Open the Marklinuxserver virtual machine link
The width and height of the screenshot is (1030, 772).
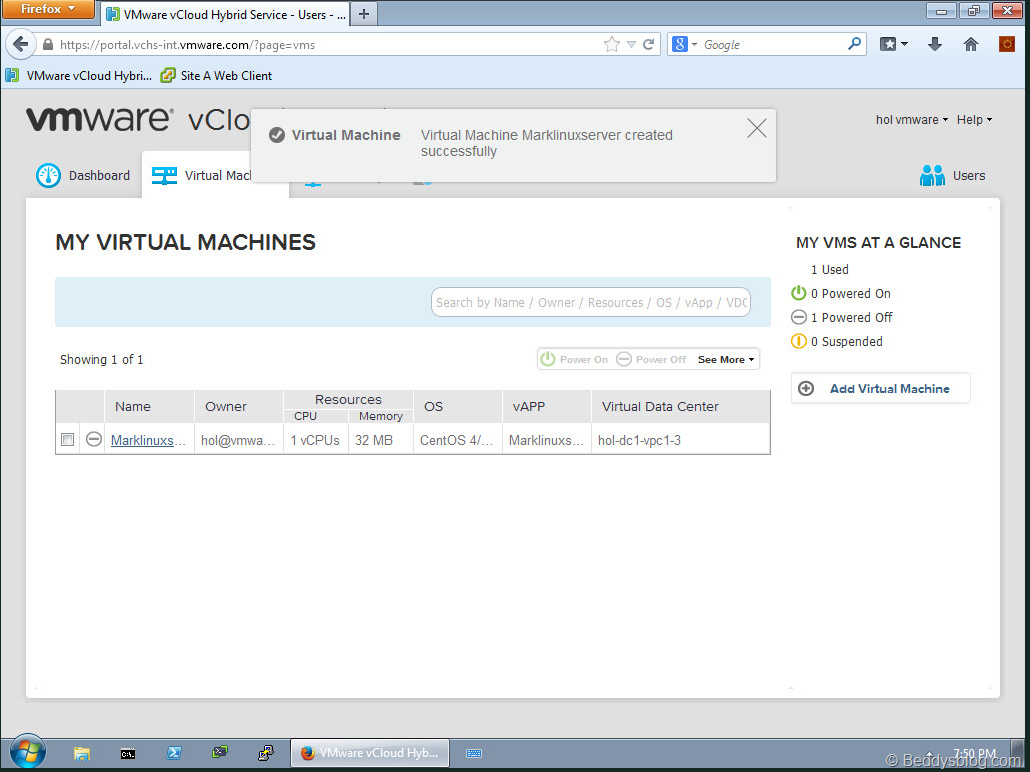(148, 440)
